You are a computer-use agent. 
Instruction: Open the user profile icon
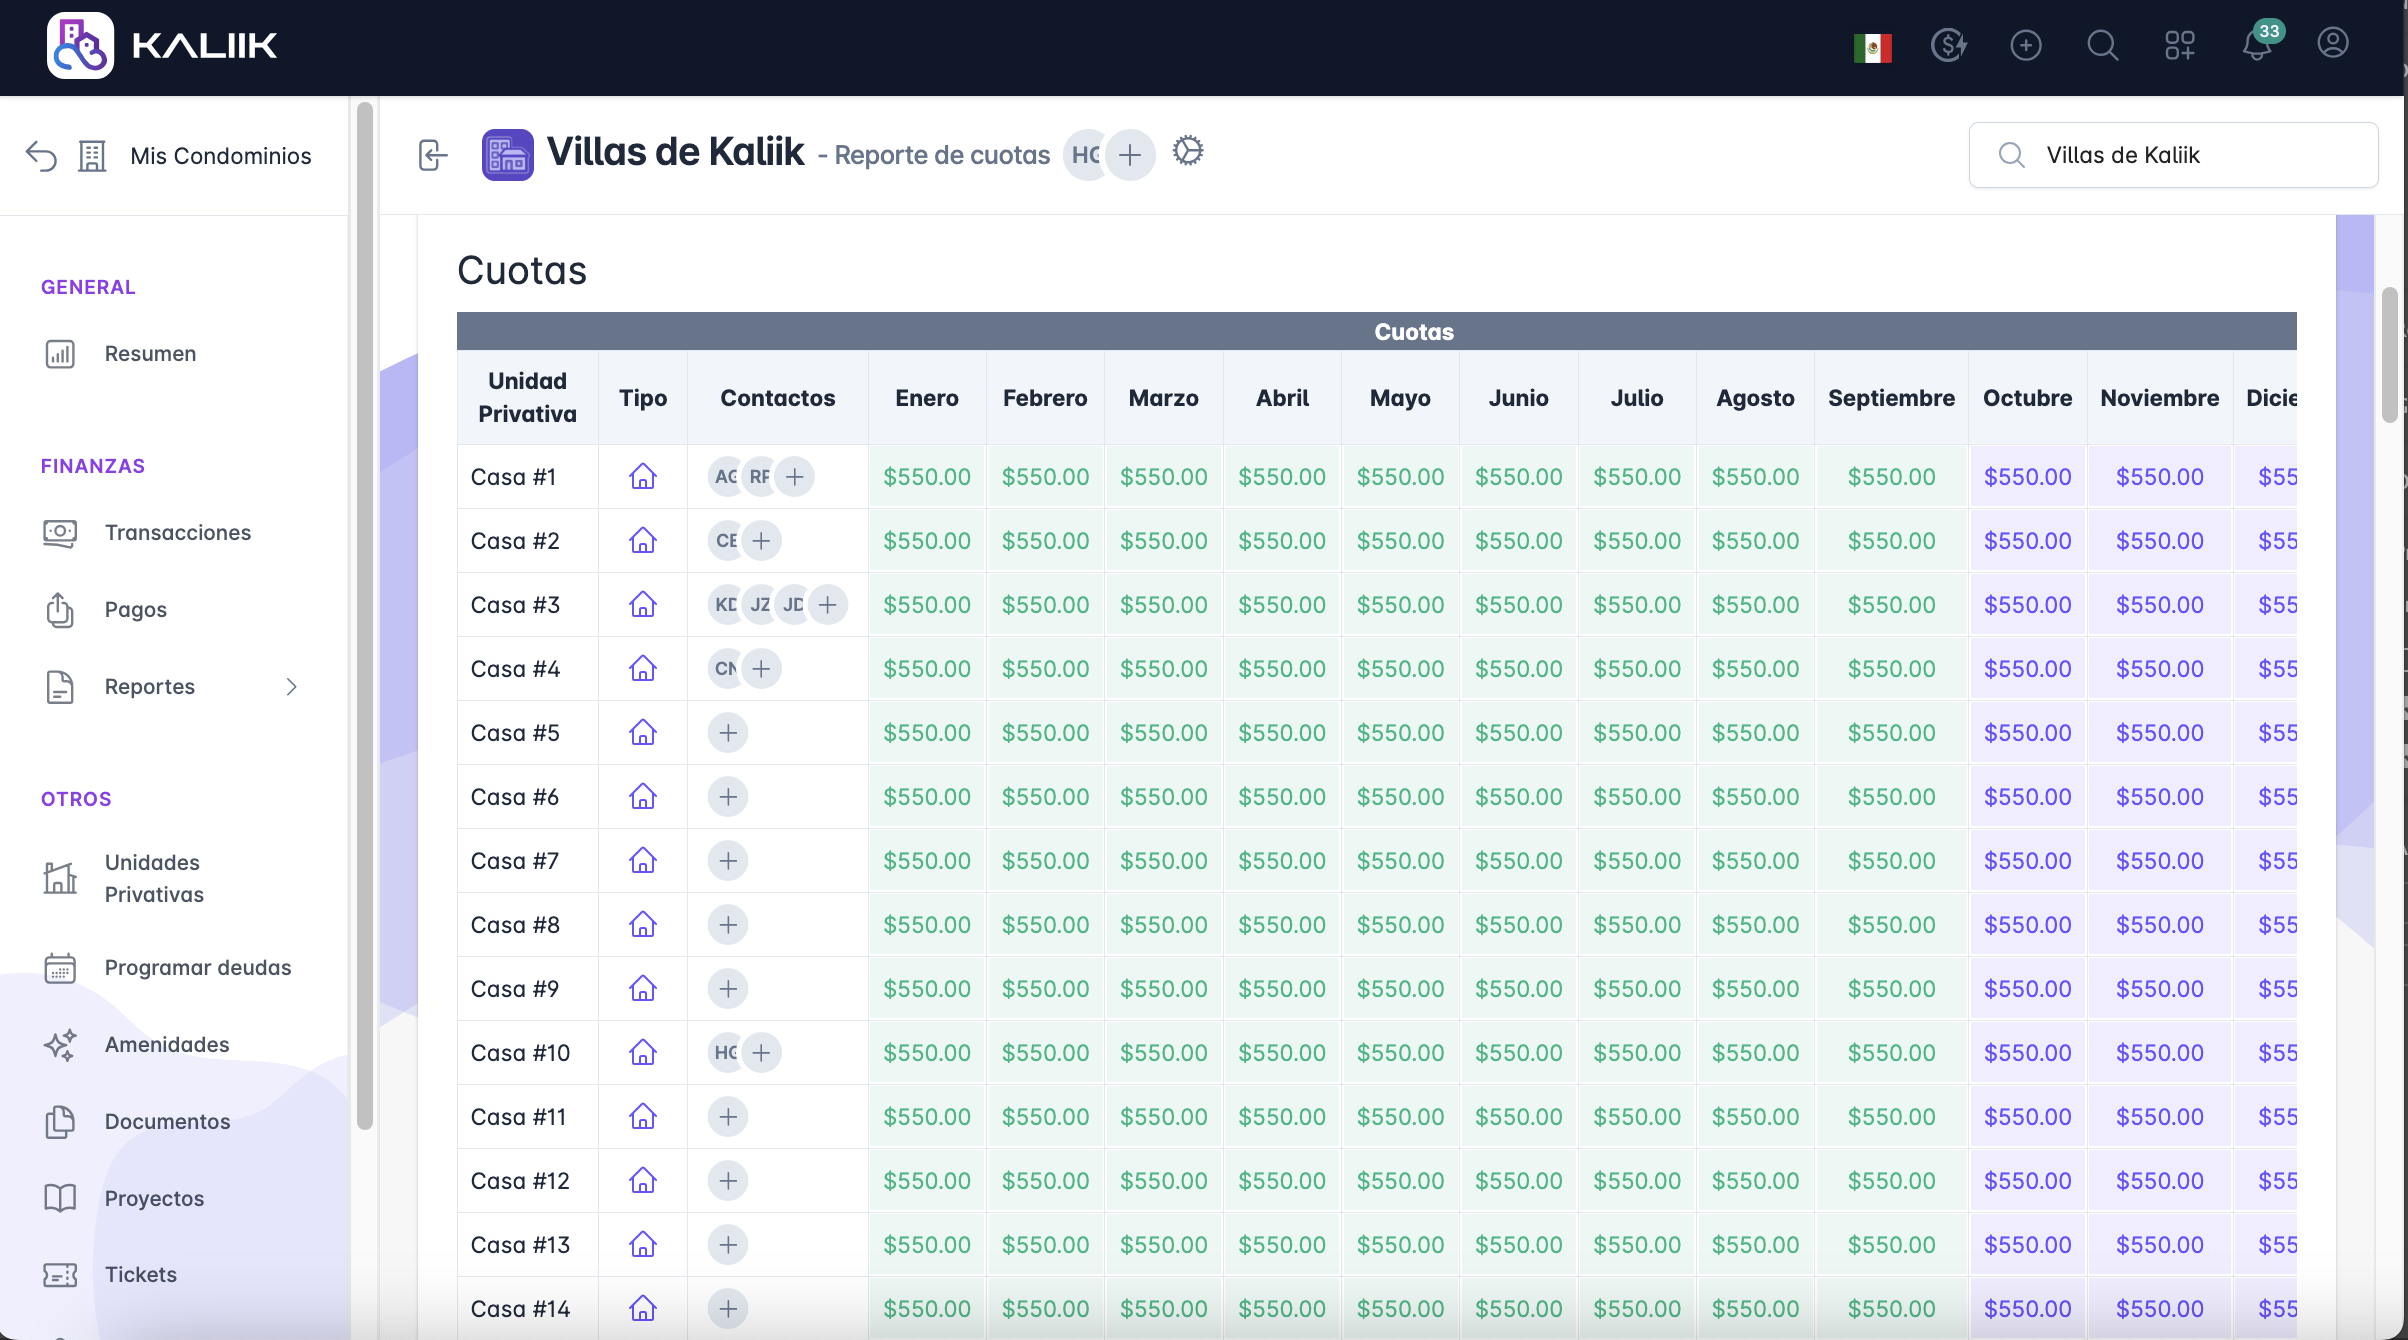(2333, 44)
